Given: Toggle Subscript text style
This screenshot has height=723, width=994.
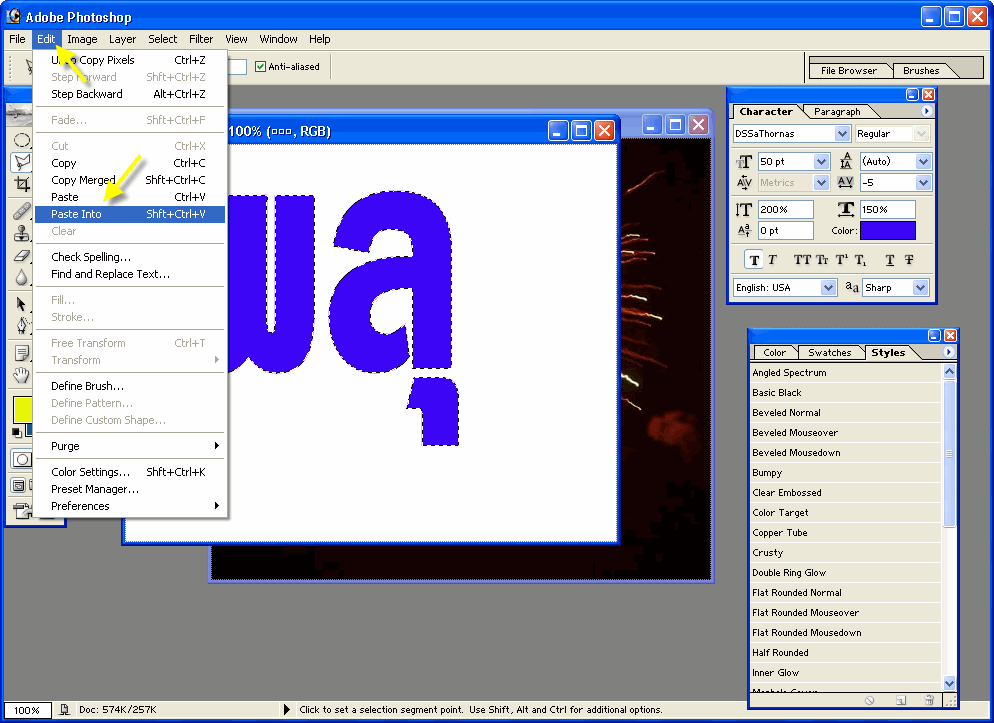Looking at the screenshot, I should [x=860, y=260].
